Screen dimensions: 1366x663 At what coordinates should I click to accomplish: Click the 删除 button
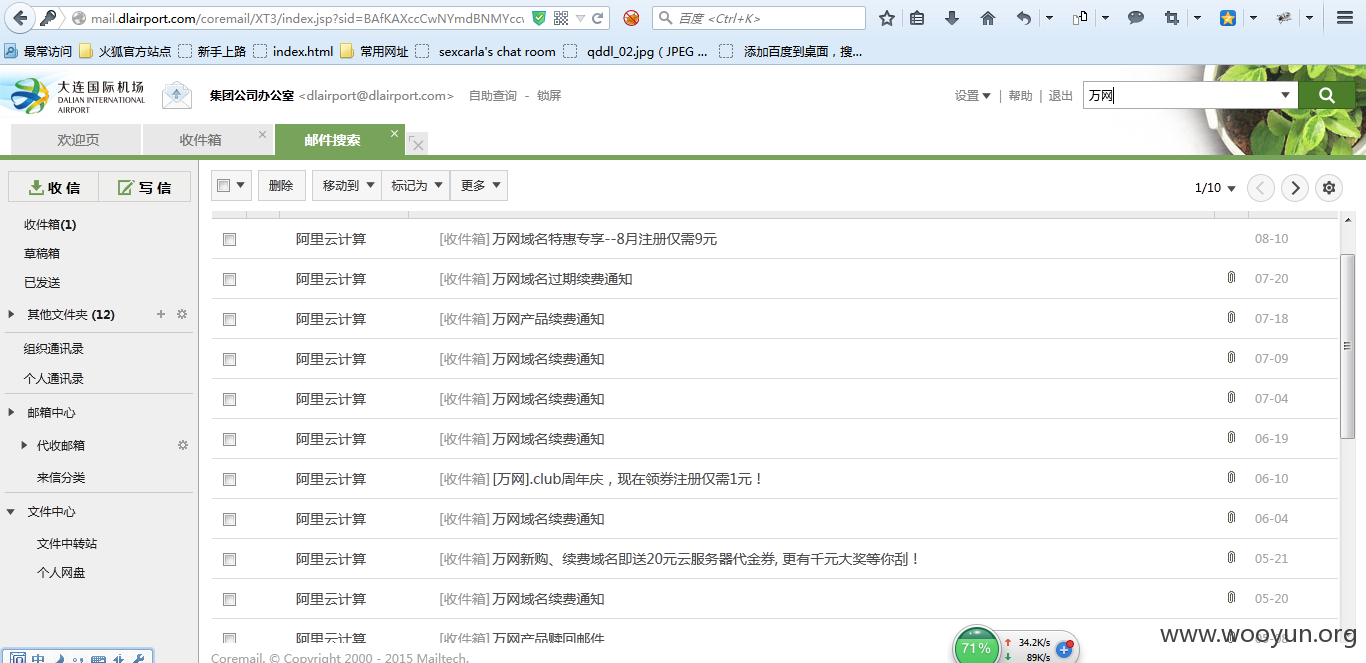(x=281, y=185)
